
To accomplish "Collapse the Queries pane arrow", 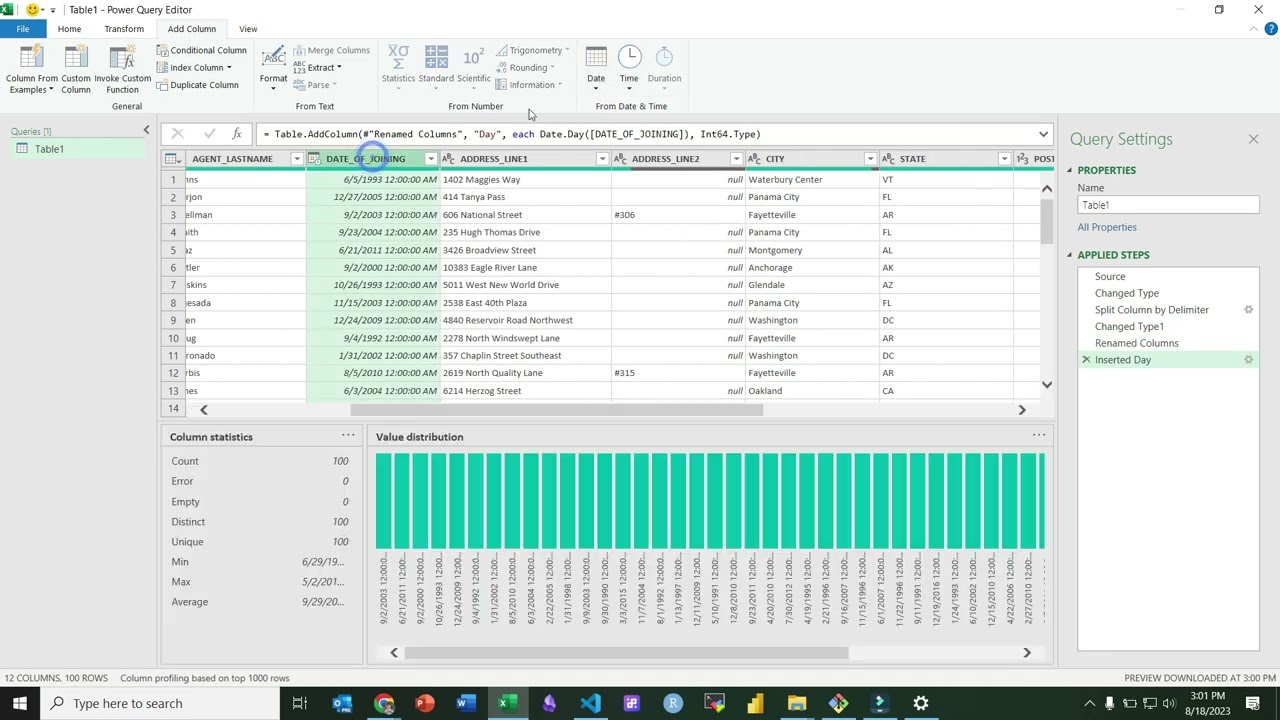I will coord(146,130).
